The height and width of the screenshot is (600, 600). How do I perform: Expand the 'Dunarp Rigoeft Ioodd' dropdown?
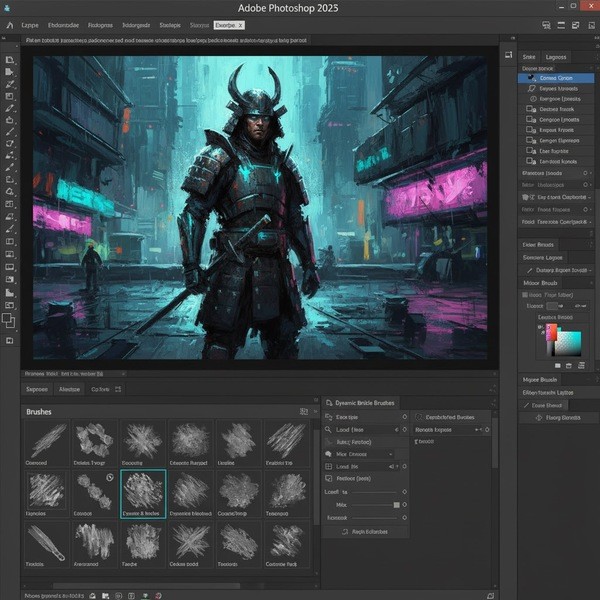coord(590,271)
